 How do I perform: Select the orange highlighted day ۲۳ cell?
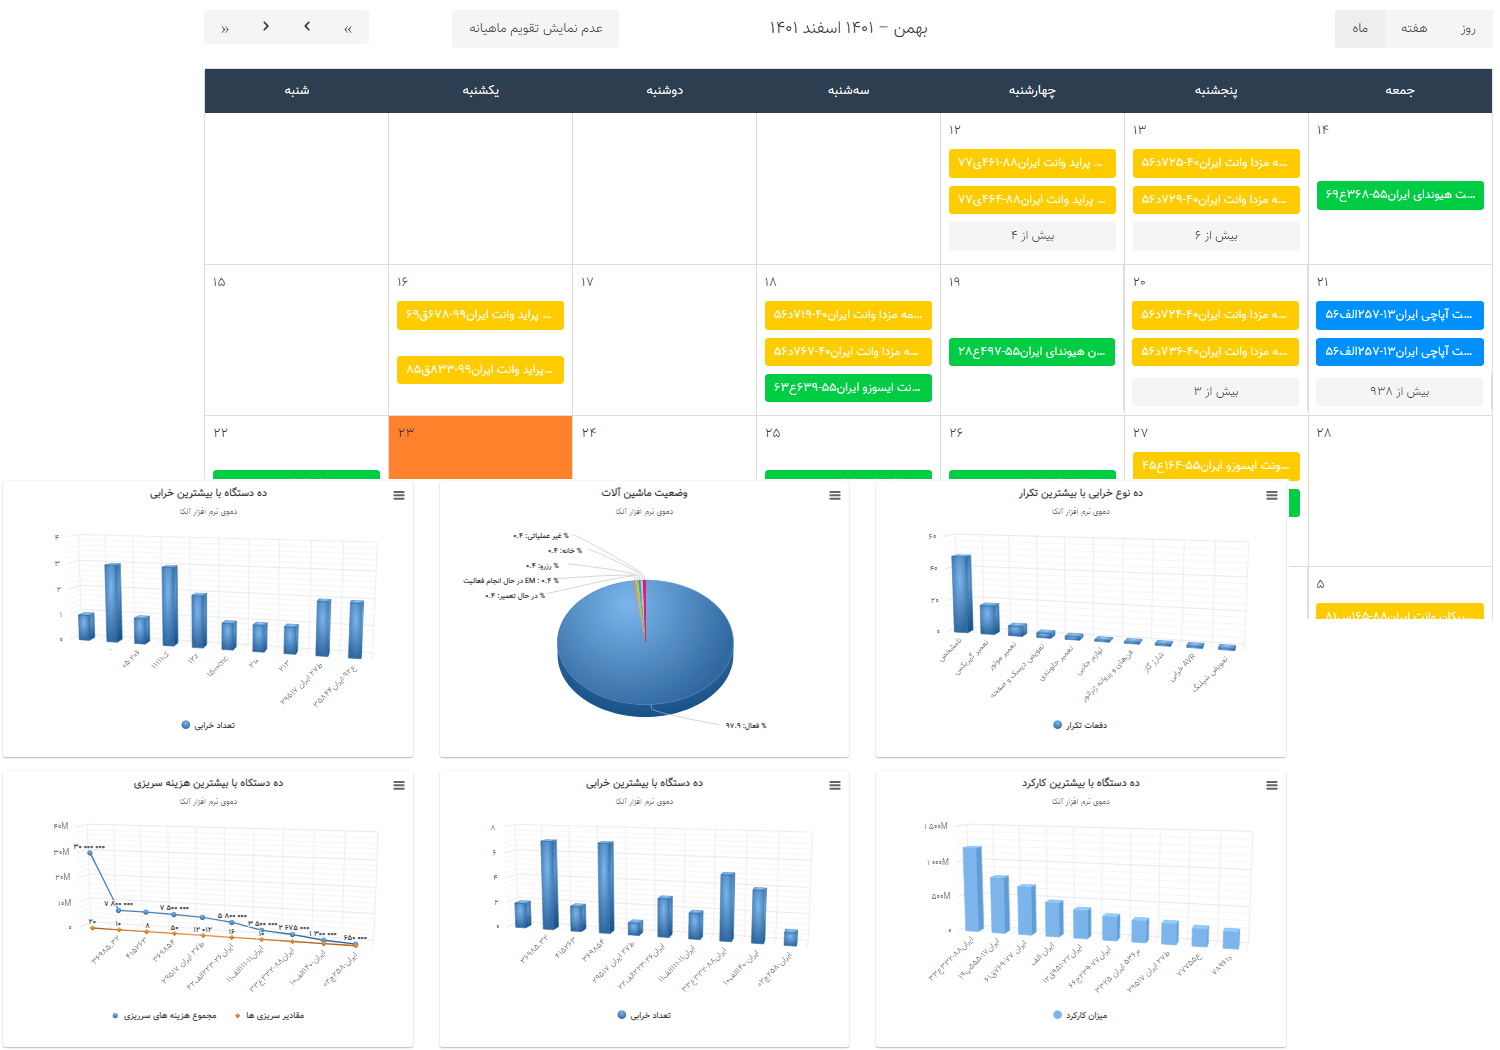pos(480,448)
